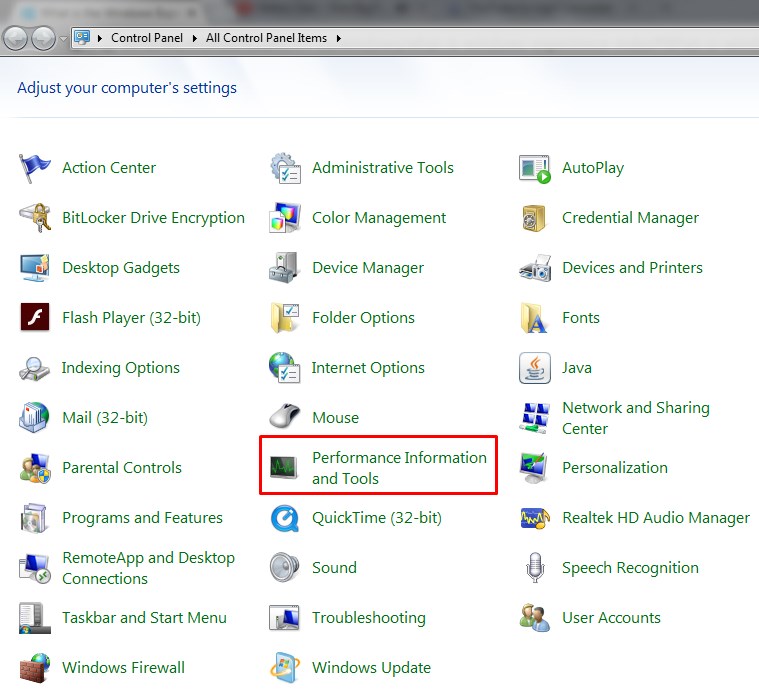Click the address bar computer icon

coord(82,38)
